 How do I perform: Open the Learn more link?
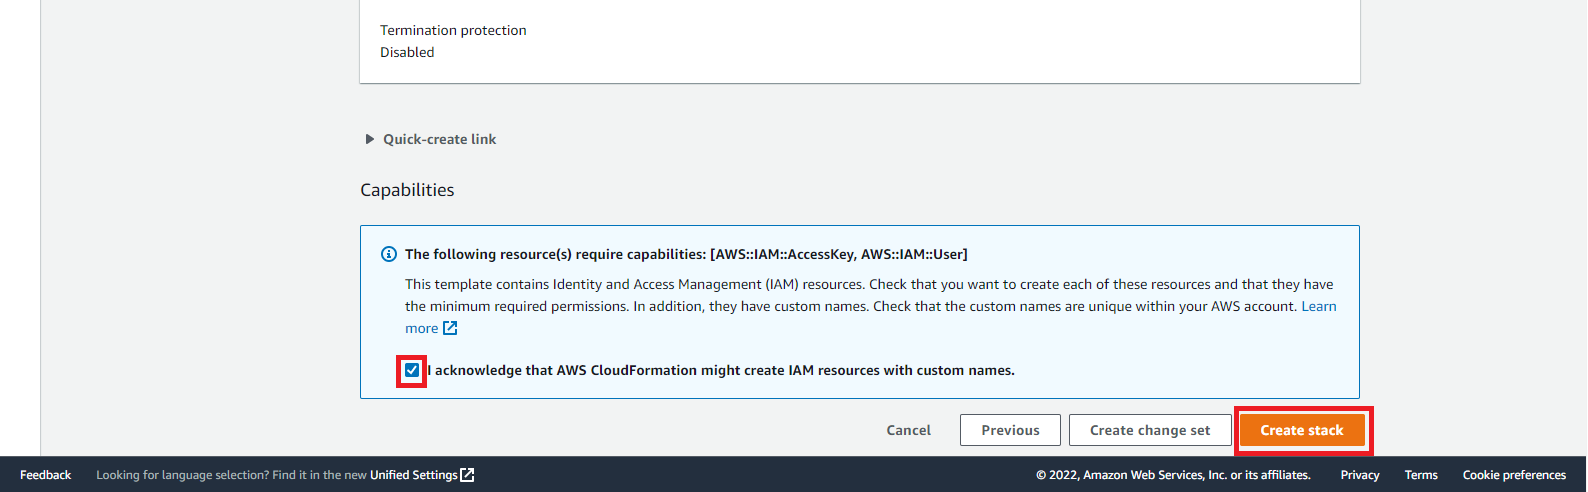tap(1319, 306)
